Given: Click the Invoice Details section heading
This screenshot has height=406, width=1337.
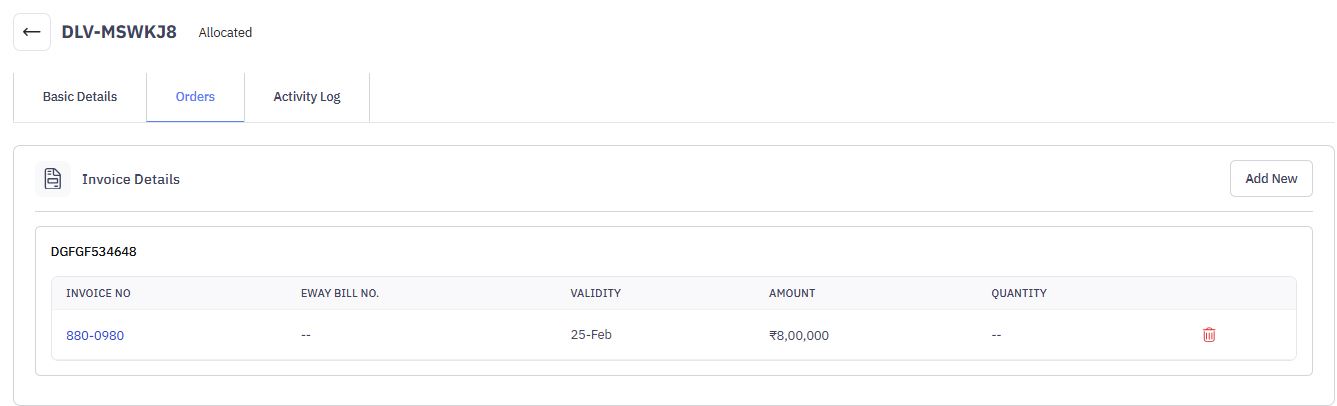Looking at the screenshot, I should 131,179.
